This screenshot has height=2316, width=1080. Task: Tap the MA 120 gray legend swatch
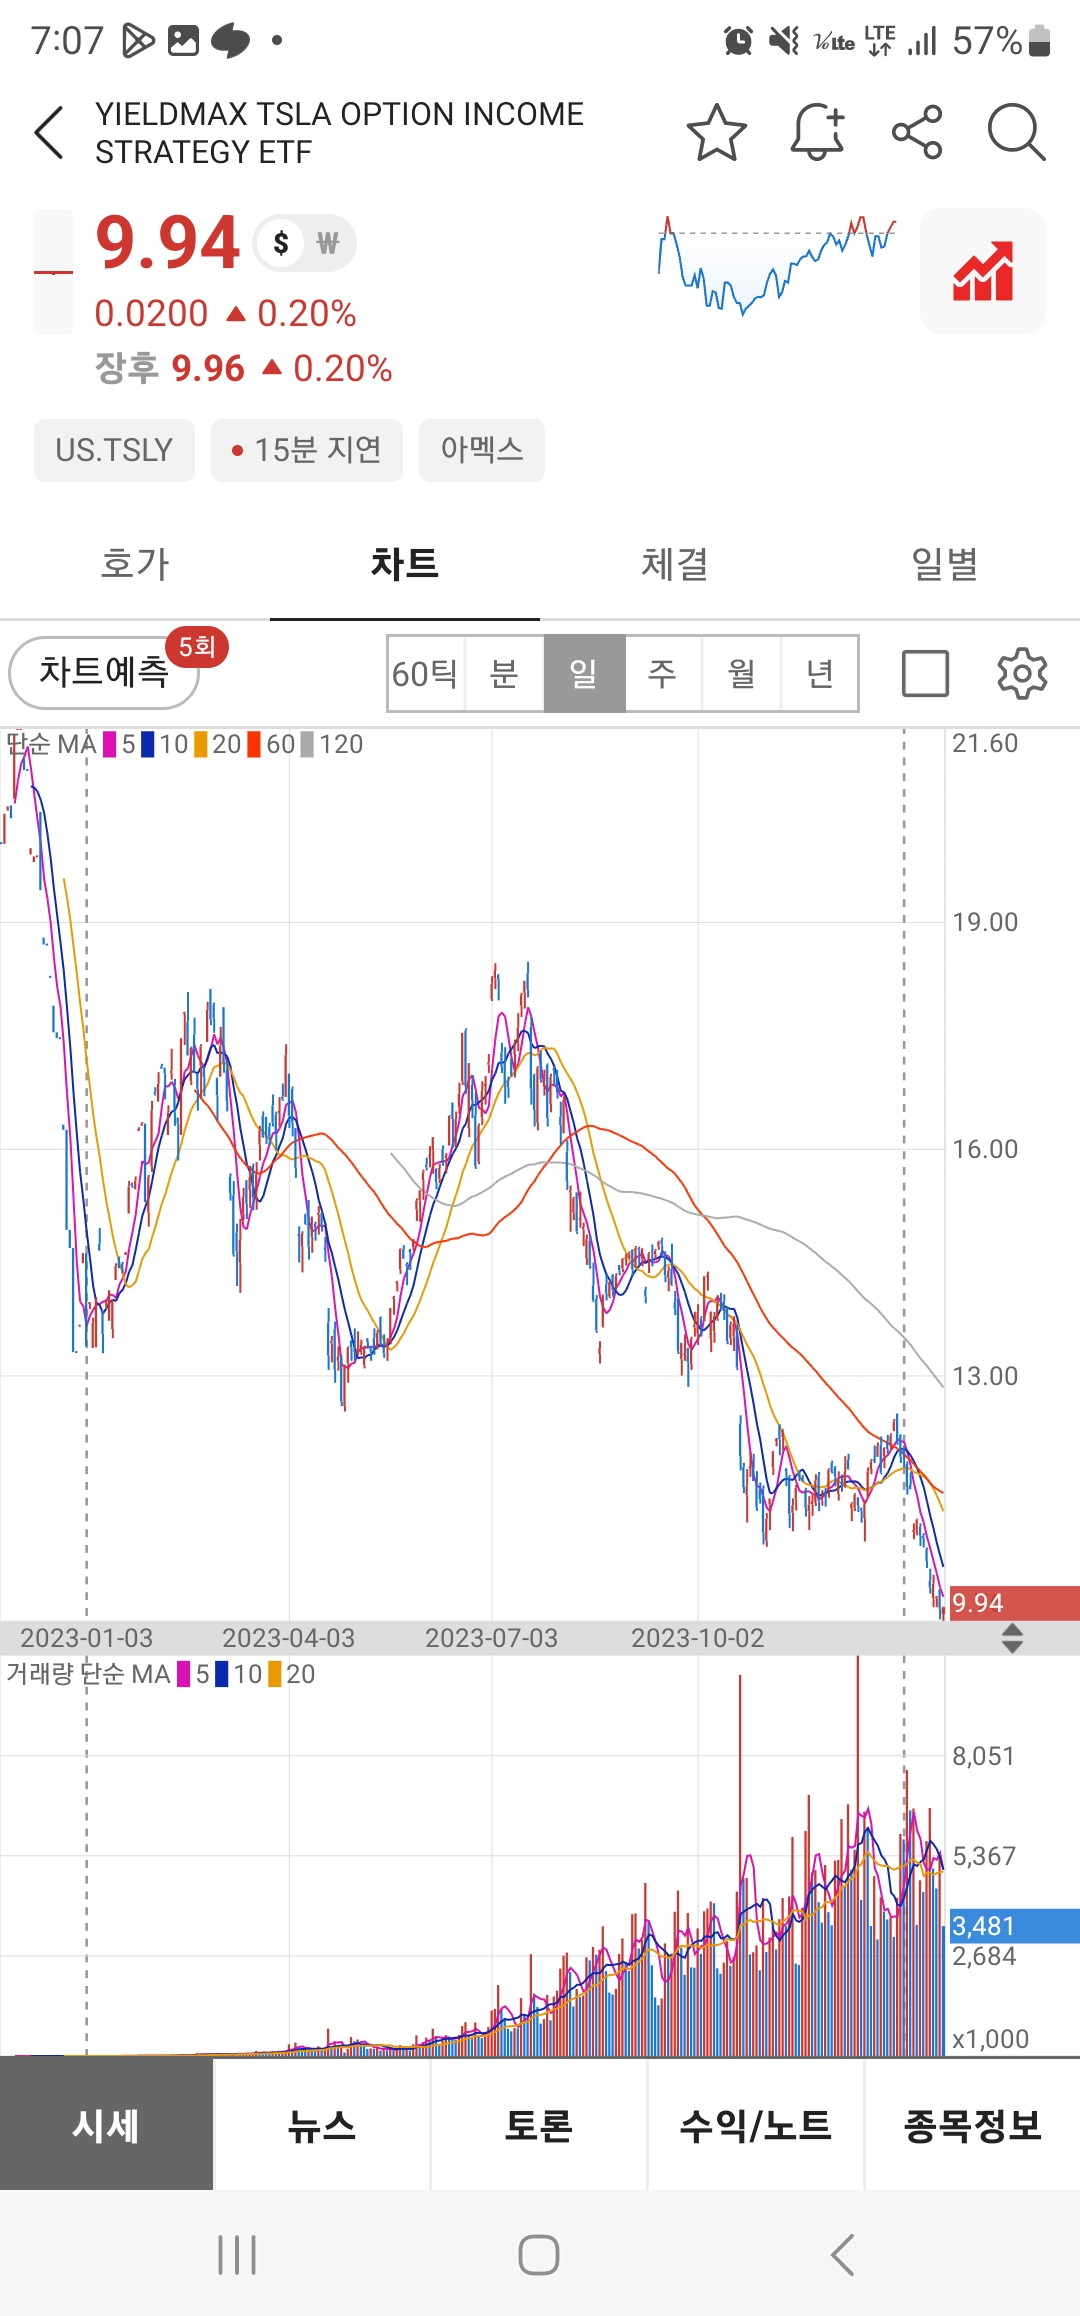tap(307, 744)
